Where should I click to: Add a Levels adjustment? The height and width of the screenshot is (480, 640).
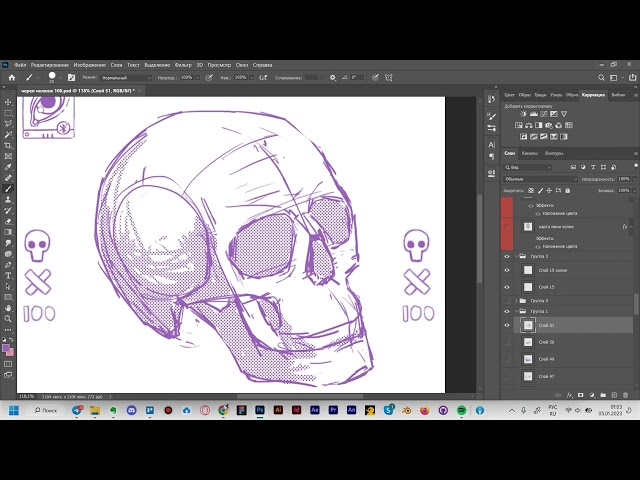tap(533, 114)
